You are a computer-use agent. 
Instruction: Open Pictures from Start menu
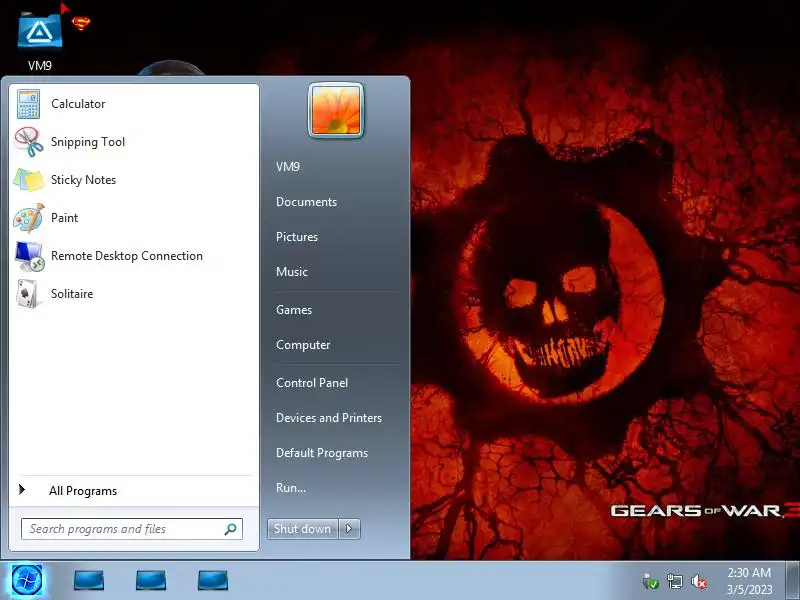[297, 237]
